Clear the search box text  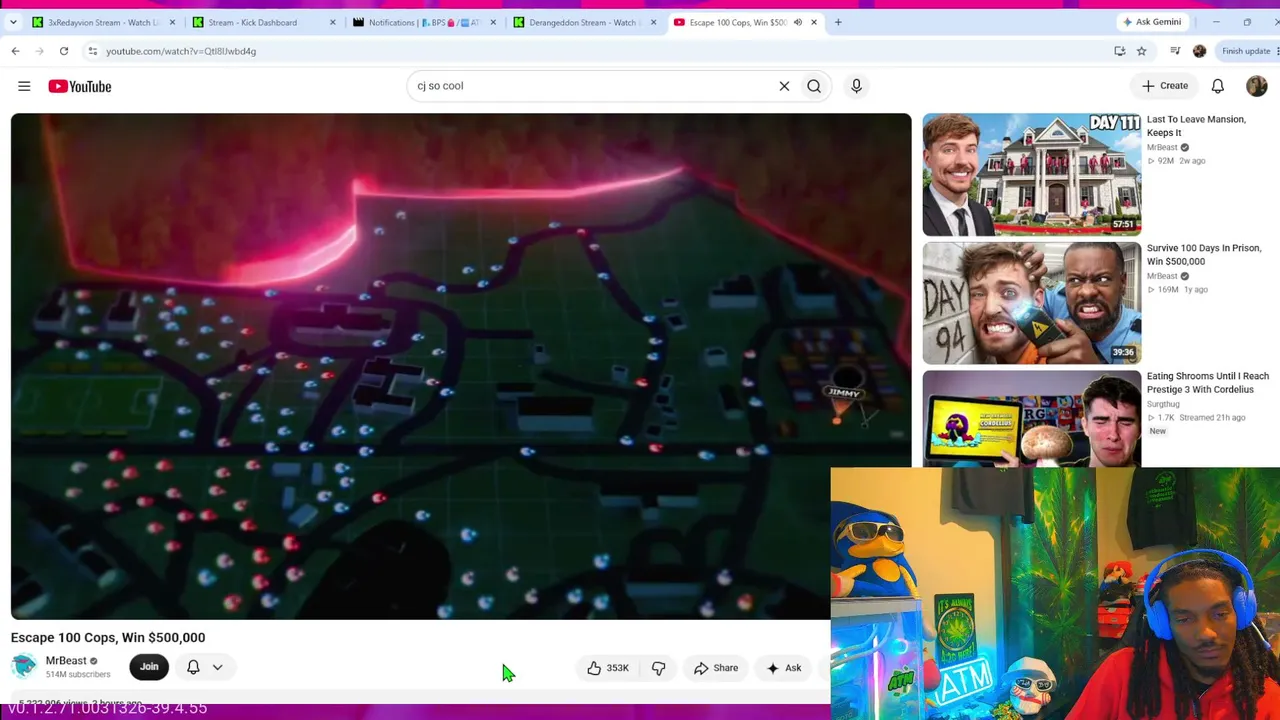(784, 86)
